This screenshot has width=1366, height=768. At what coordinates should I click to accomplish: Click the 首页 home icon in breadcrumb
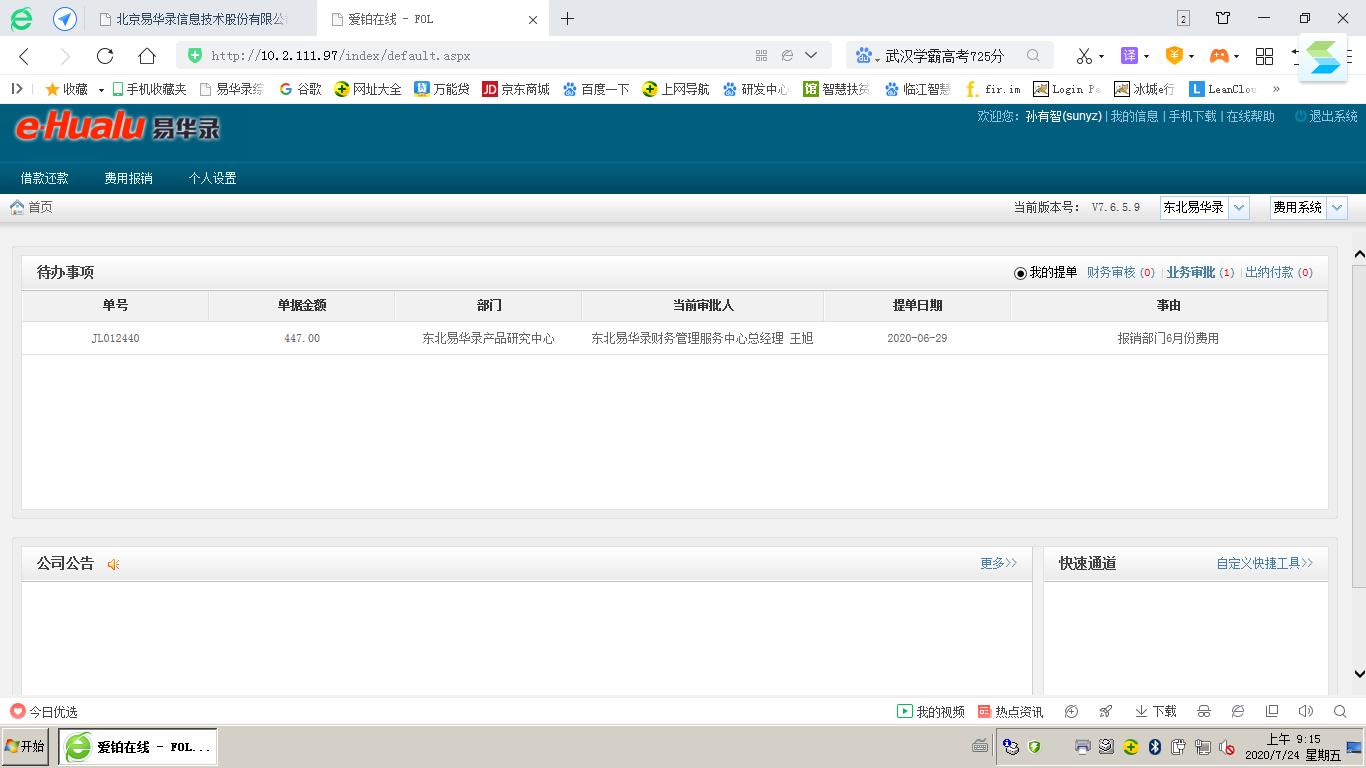[17, 207]
